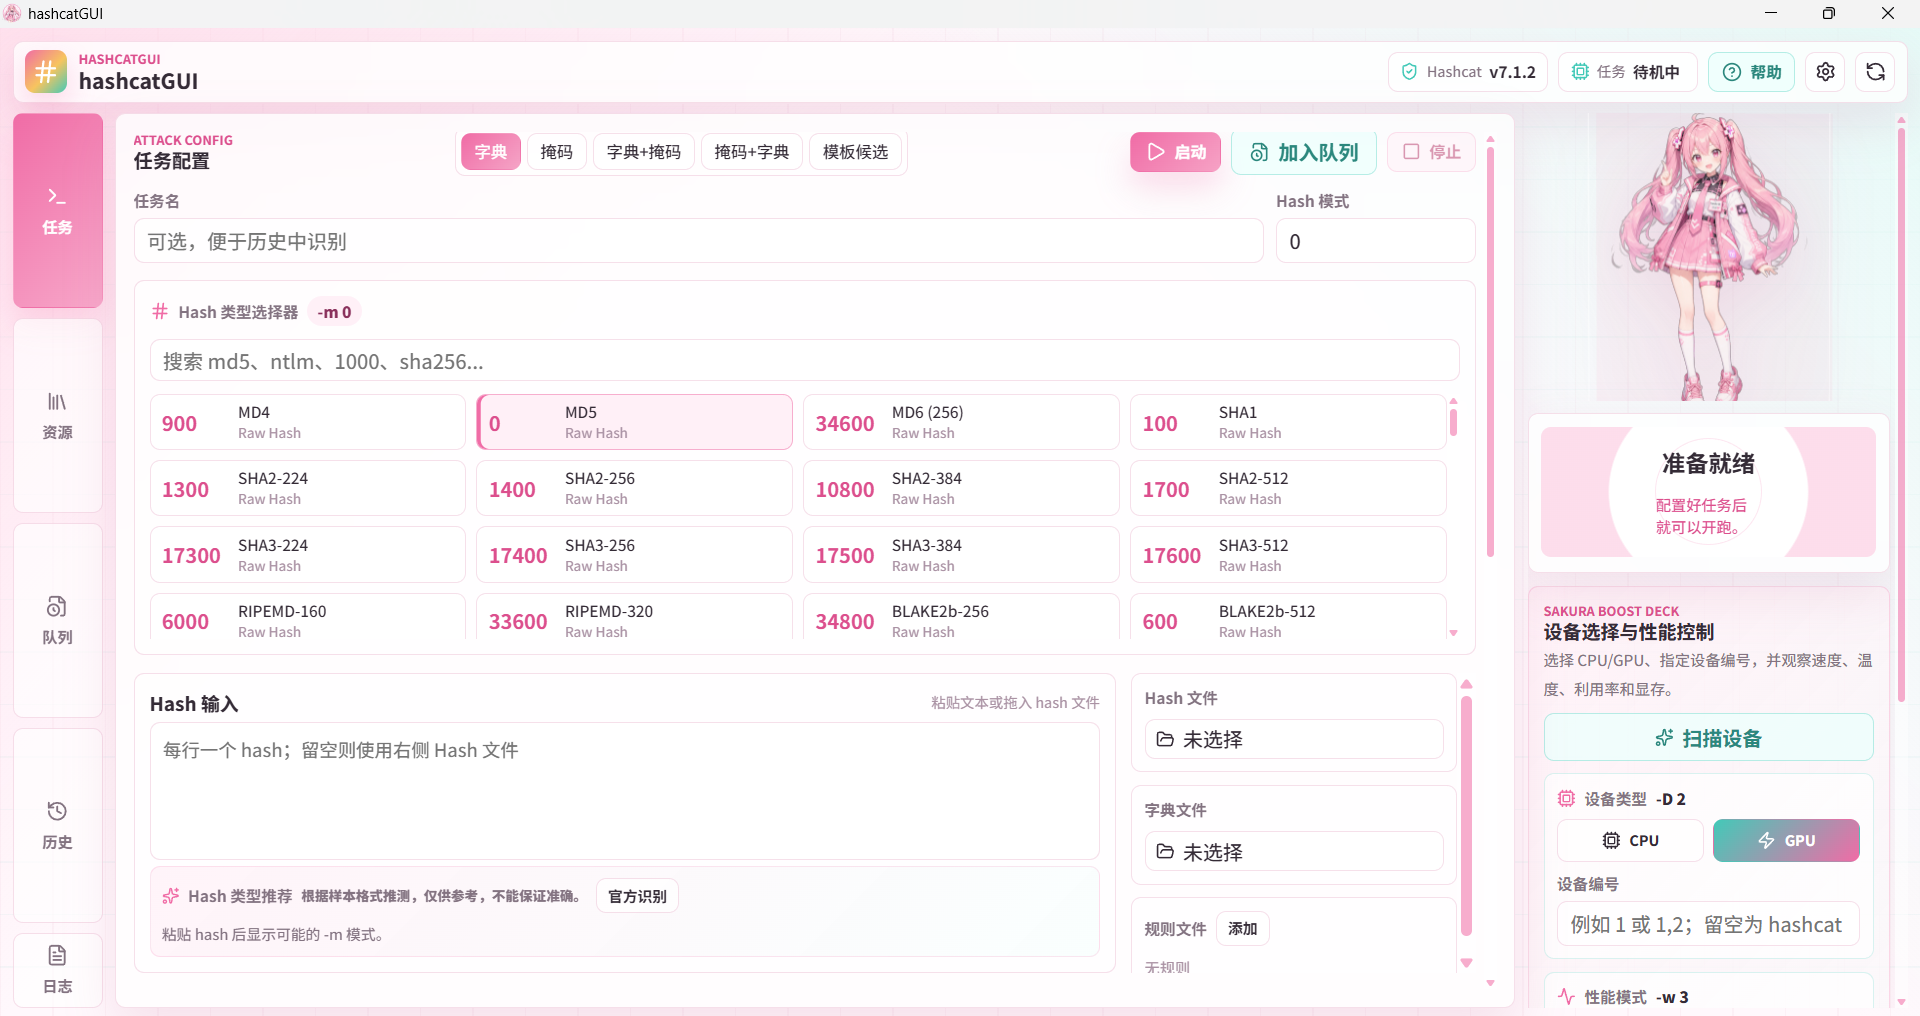This screenshot has width=1920, height=1016.
Task: Switch to the 掩码 attack tab
Action: [x=557, y=152]
